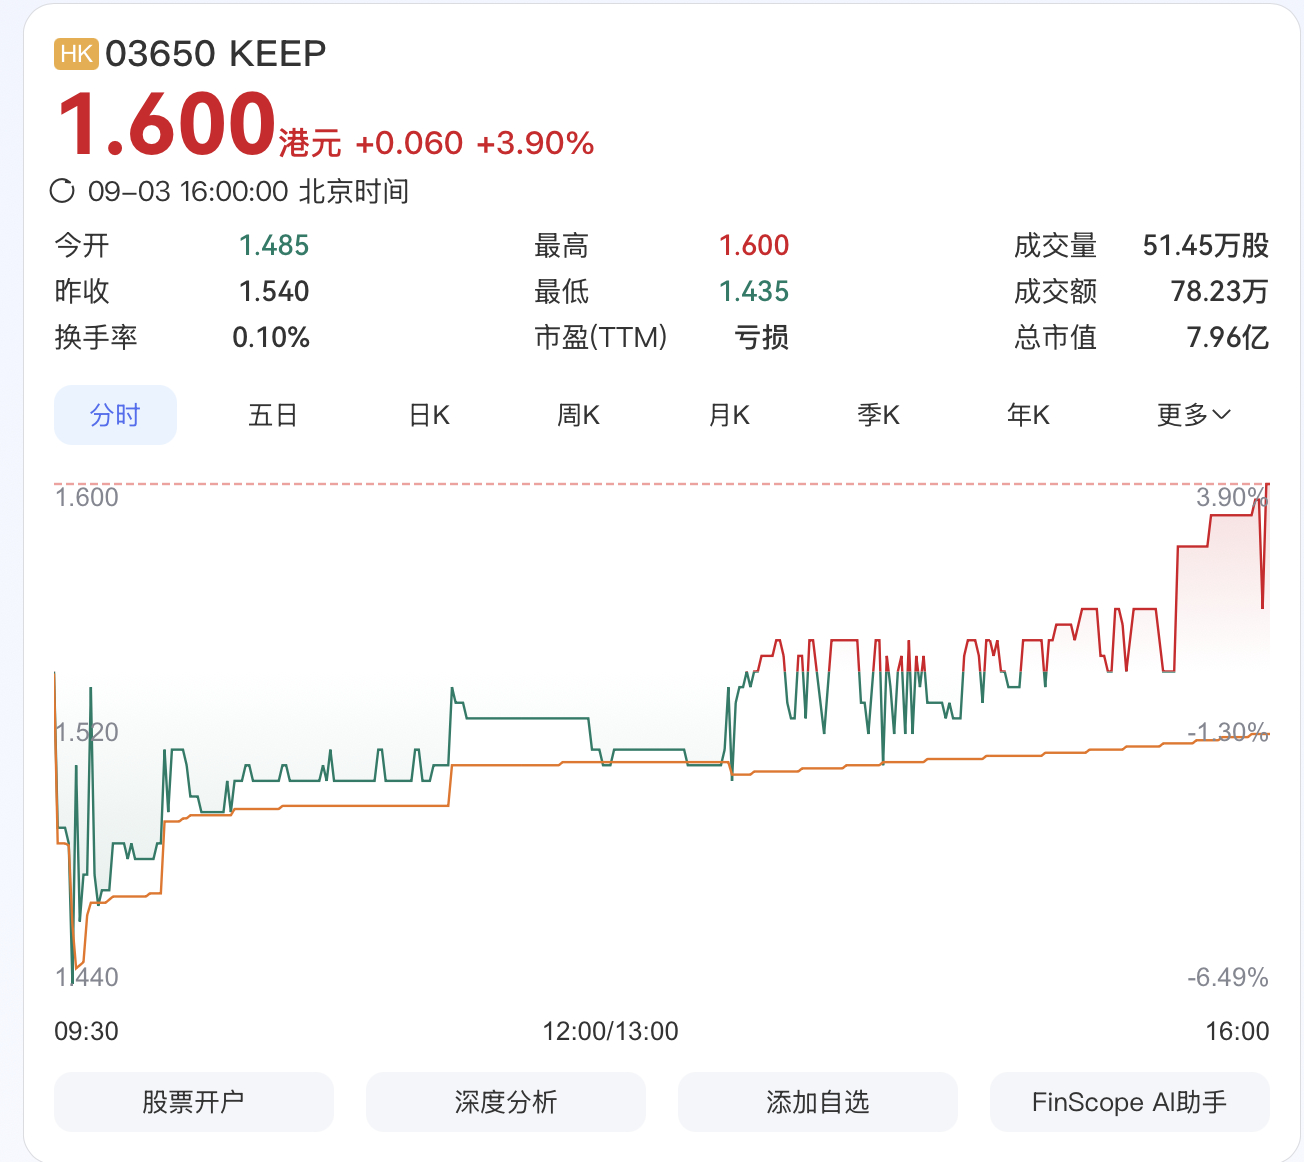
Task: Switch to the 五日 tab
Action: pos(273,415)
